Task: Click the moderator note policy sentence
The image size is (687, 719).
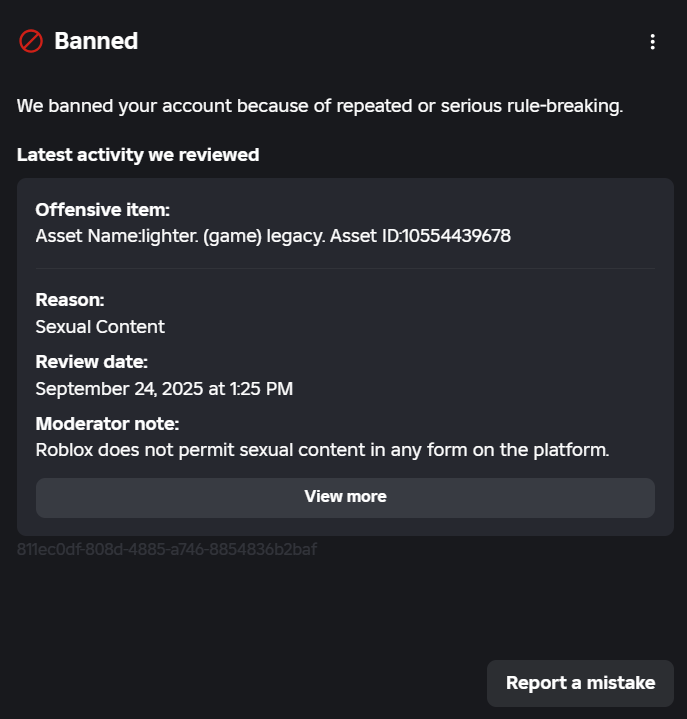Action: [322, 450]
